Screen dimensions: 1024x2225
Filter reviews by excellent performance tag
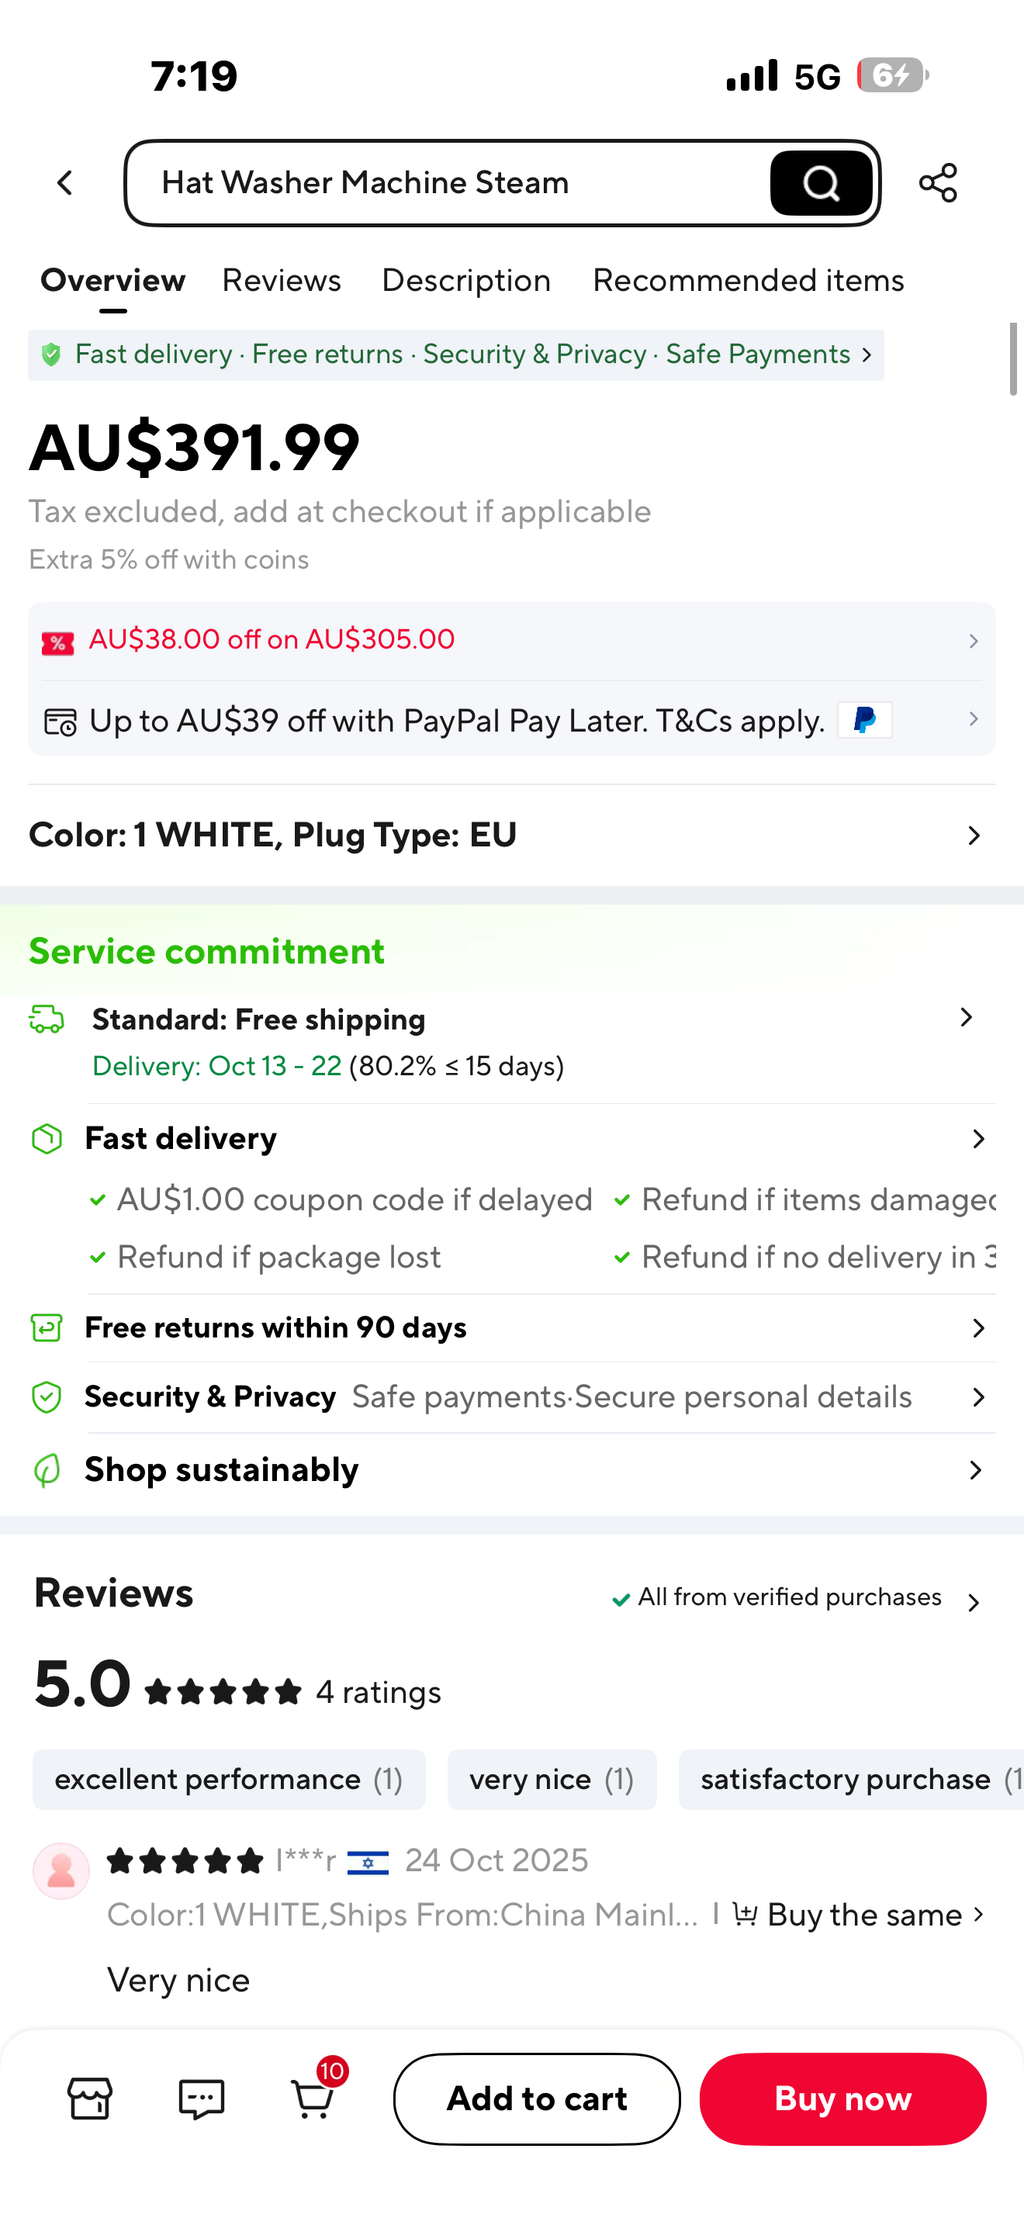pyautogui.click(x=229, y=1779)
